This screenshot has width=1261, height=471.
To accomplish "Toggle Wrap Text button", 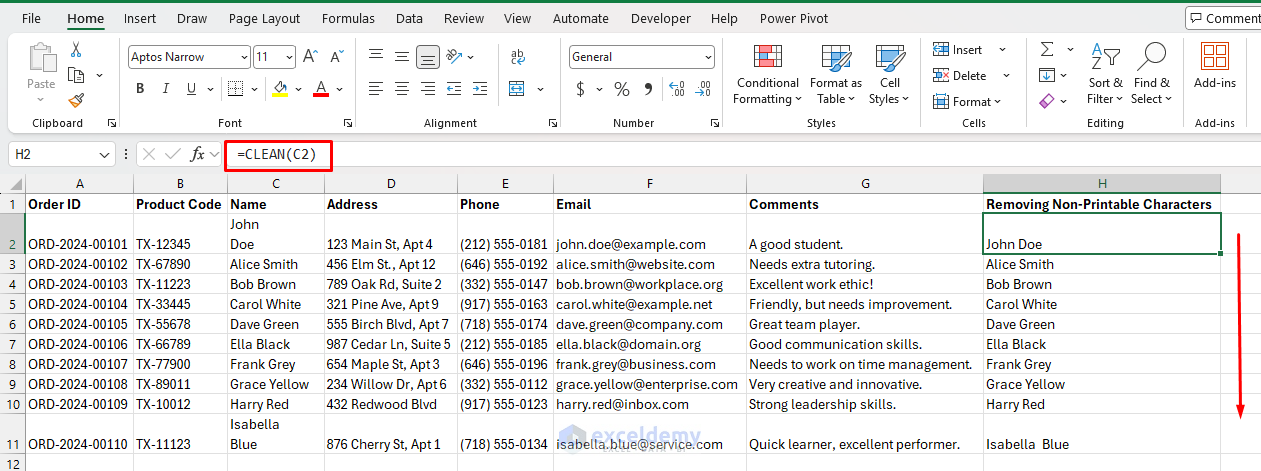I will [519, 57].
